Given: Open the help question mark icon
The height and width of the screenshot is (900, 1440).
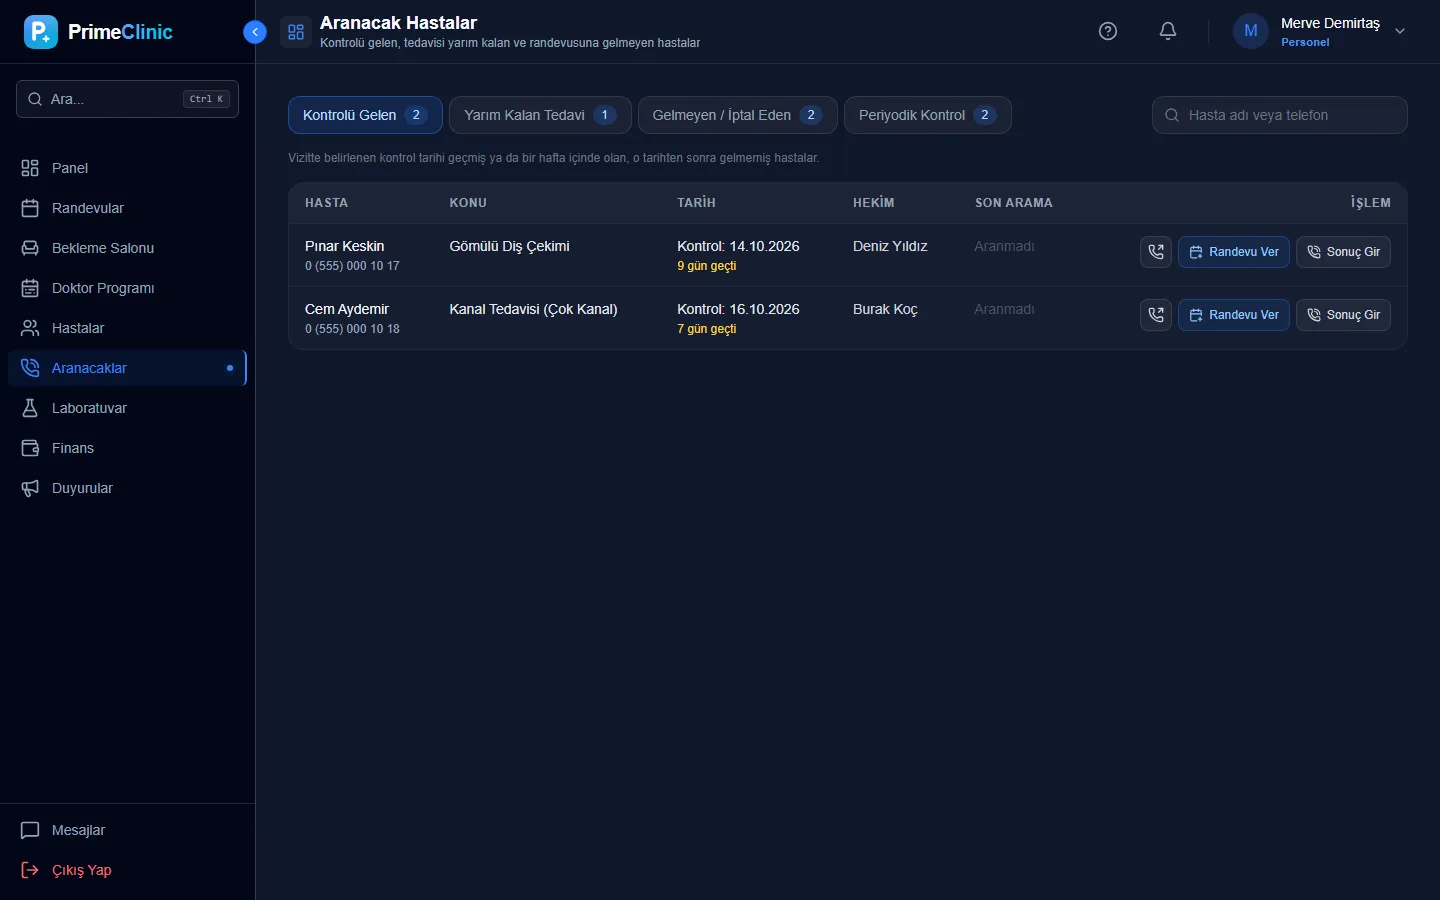Looking at the screenshot, I should pyautogui.click(x=1108, y=31).
